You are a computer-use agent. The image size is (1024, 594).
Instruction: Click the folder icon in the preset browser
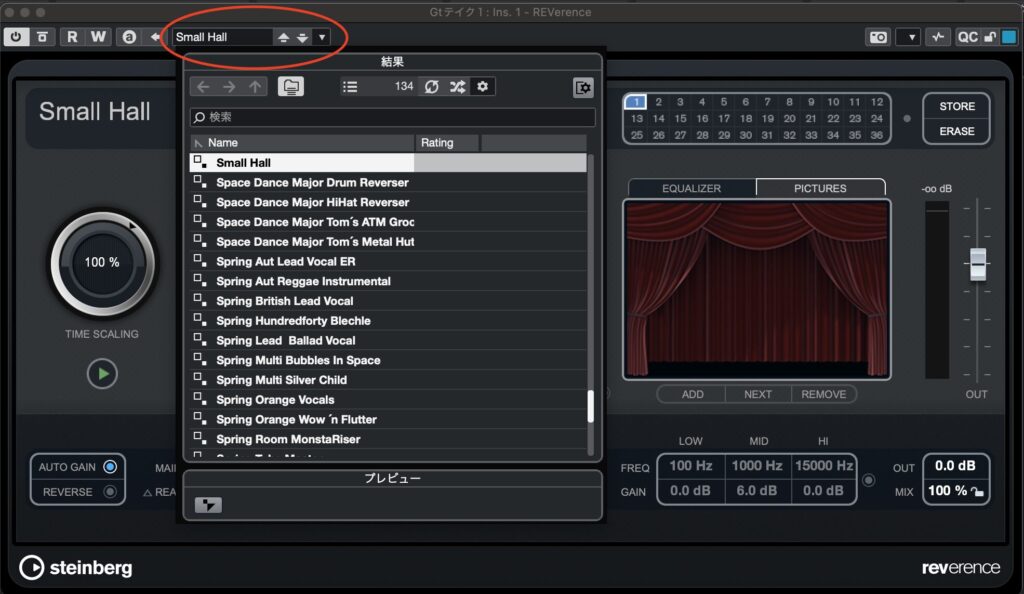click(x=291, y=87)
